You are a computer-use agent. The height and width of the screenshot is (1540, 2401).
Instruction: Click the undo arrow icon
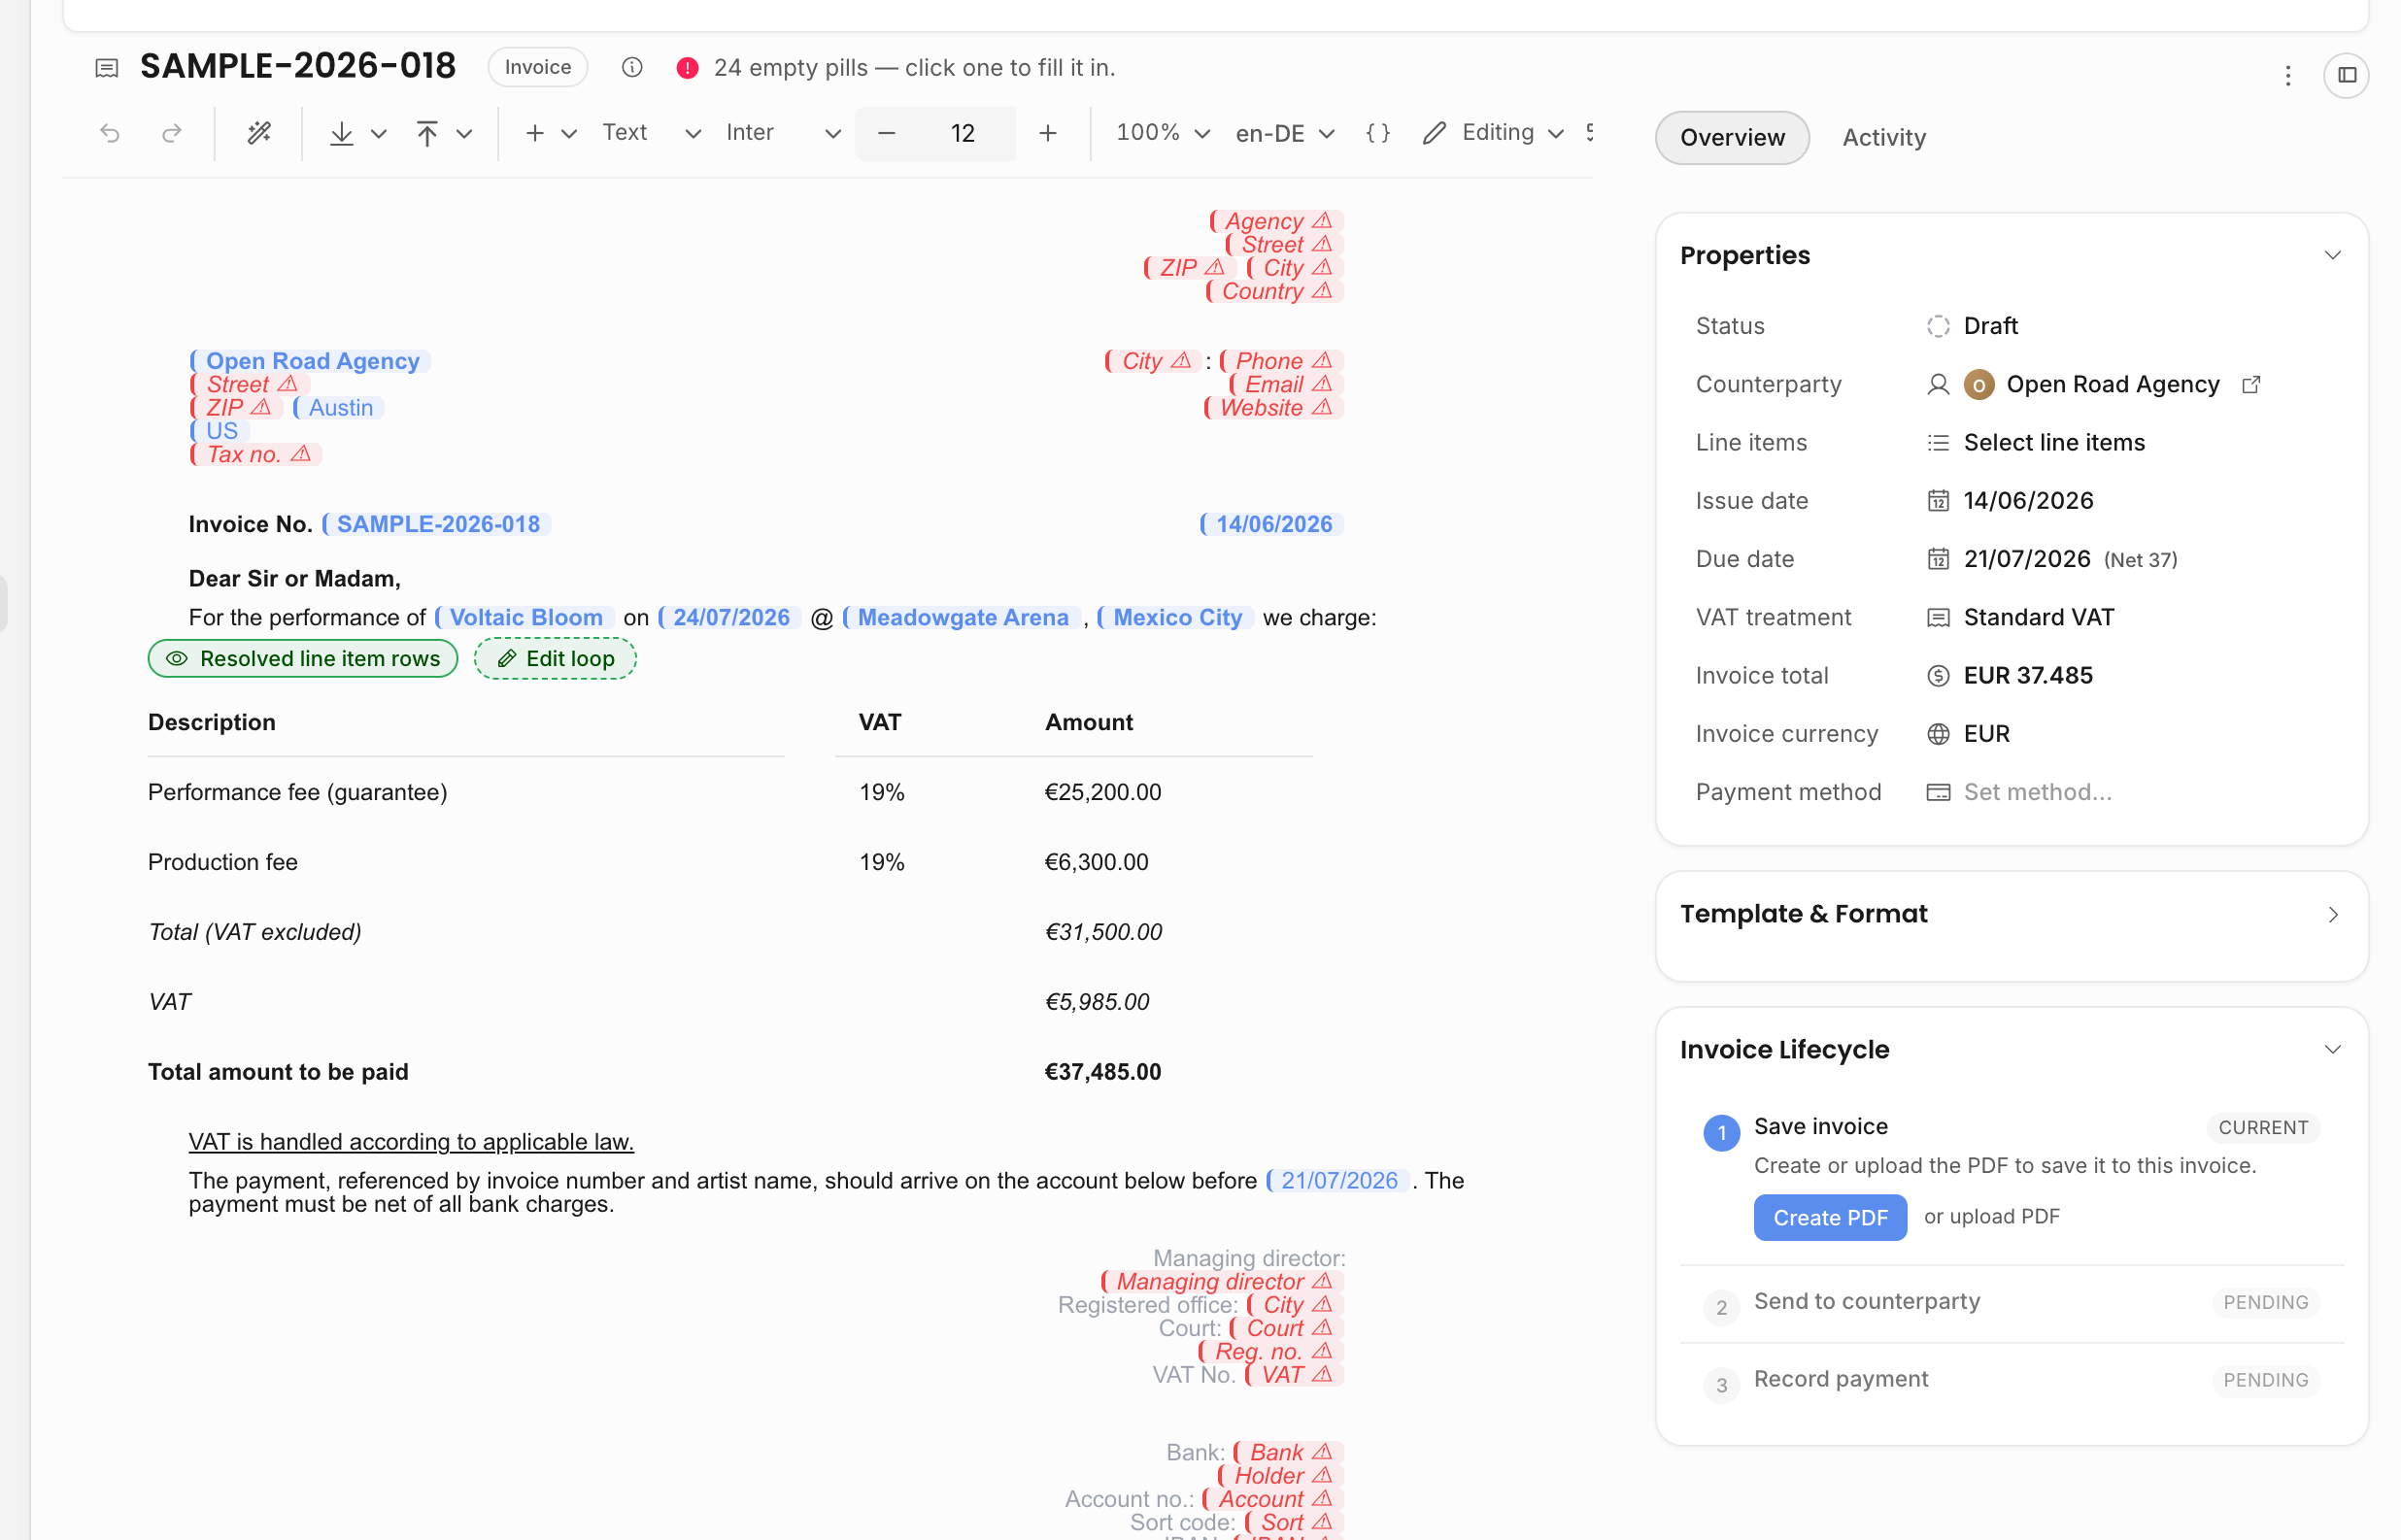click(110, 133)
